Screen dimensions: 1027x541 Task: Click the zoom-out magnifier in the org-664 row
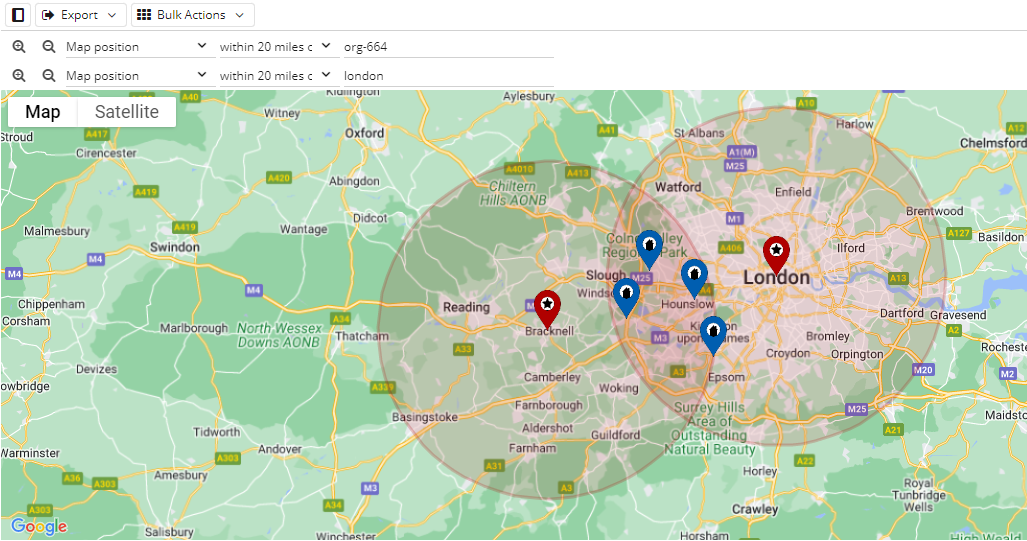click(x=48, y=47)
